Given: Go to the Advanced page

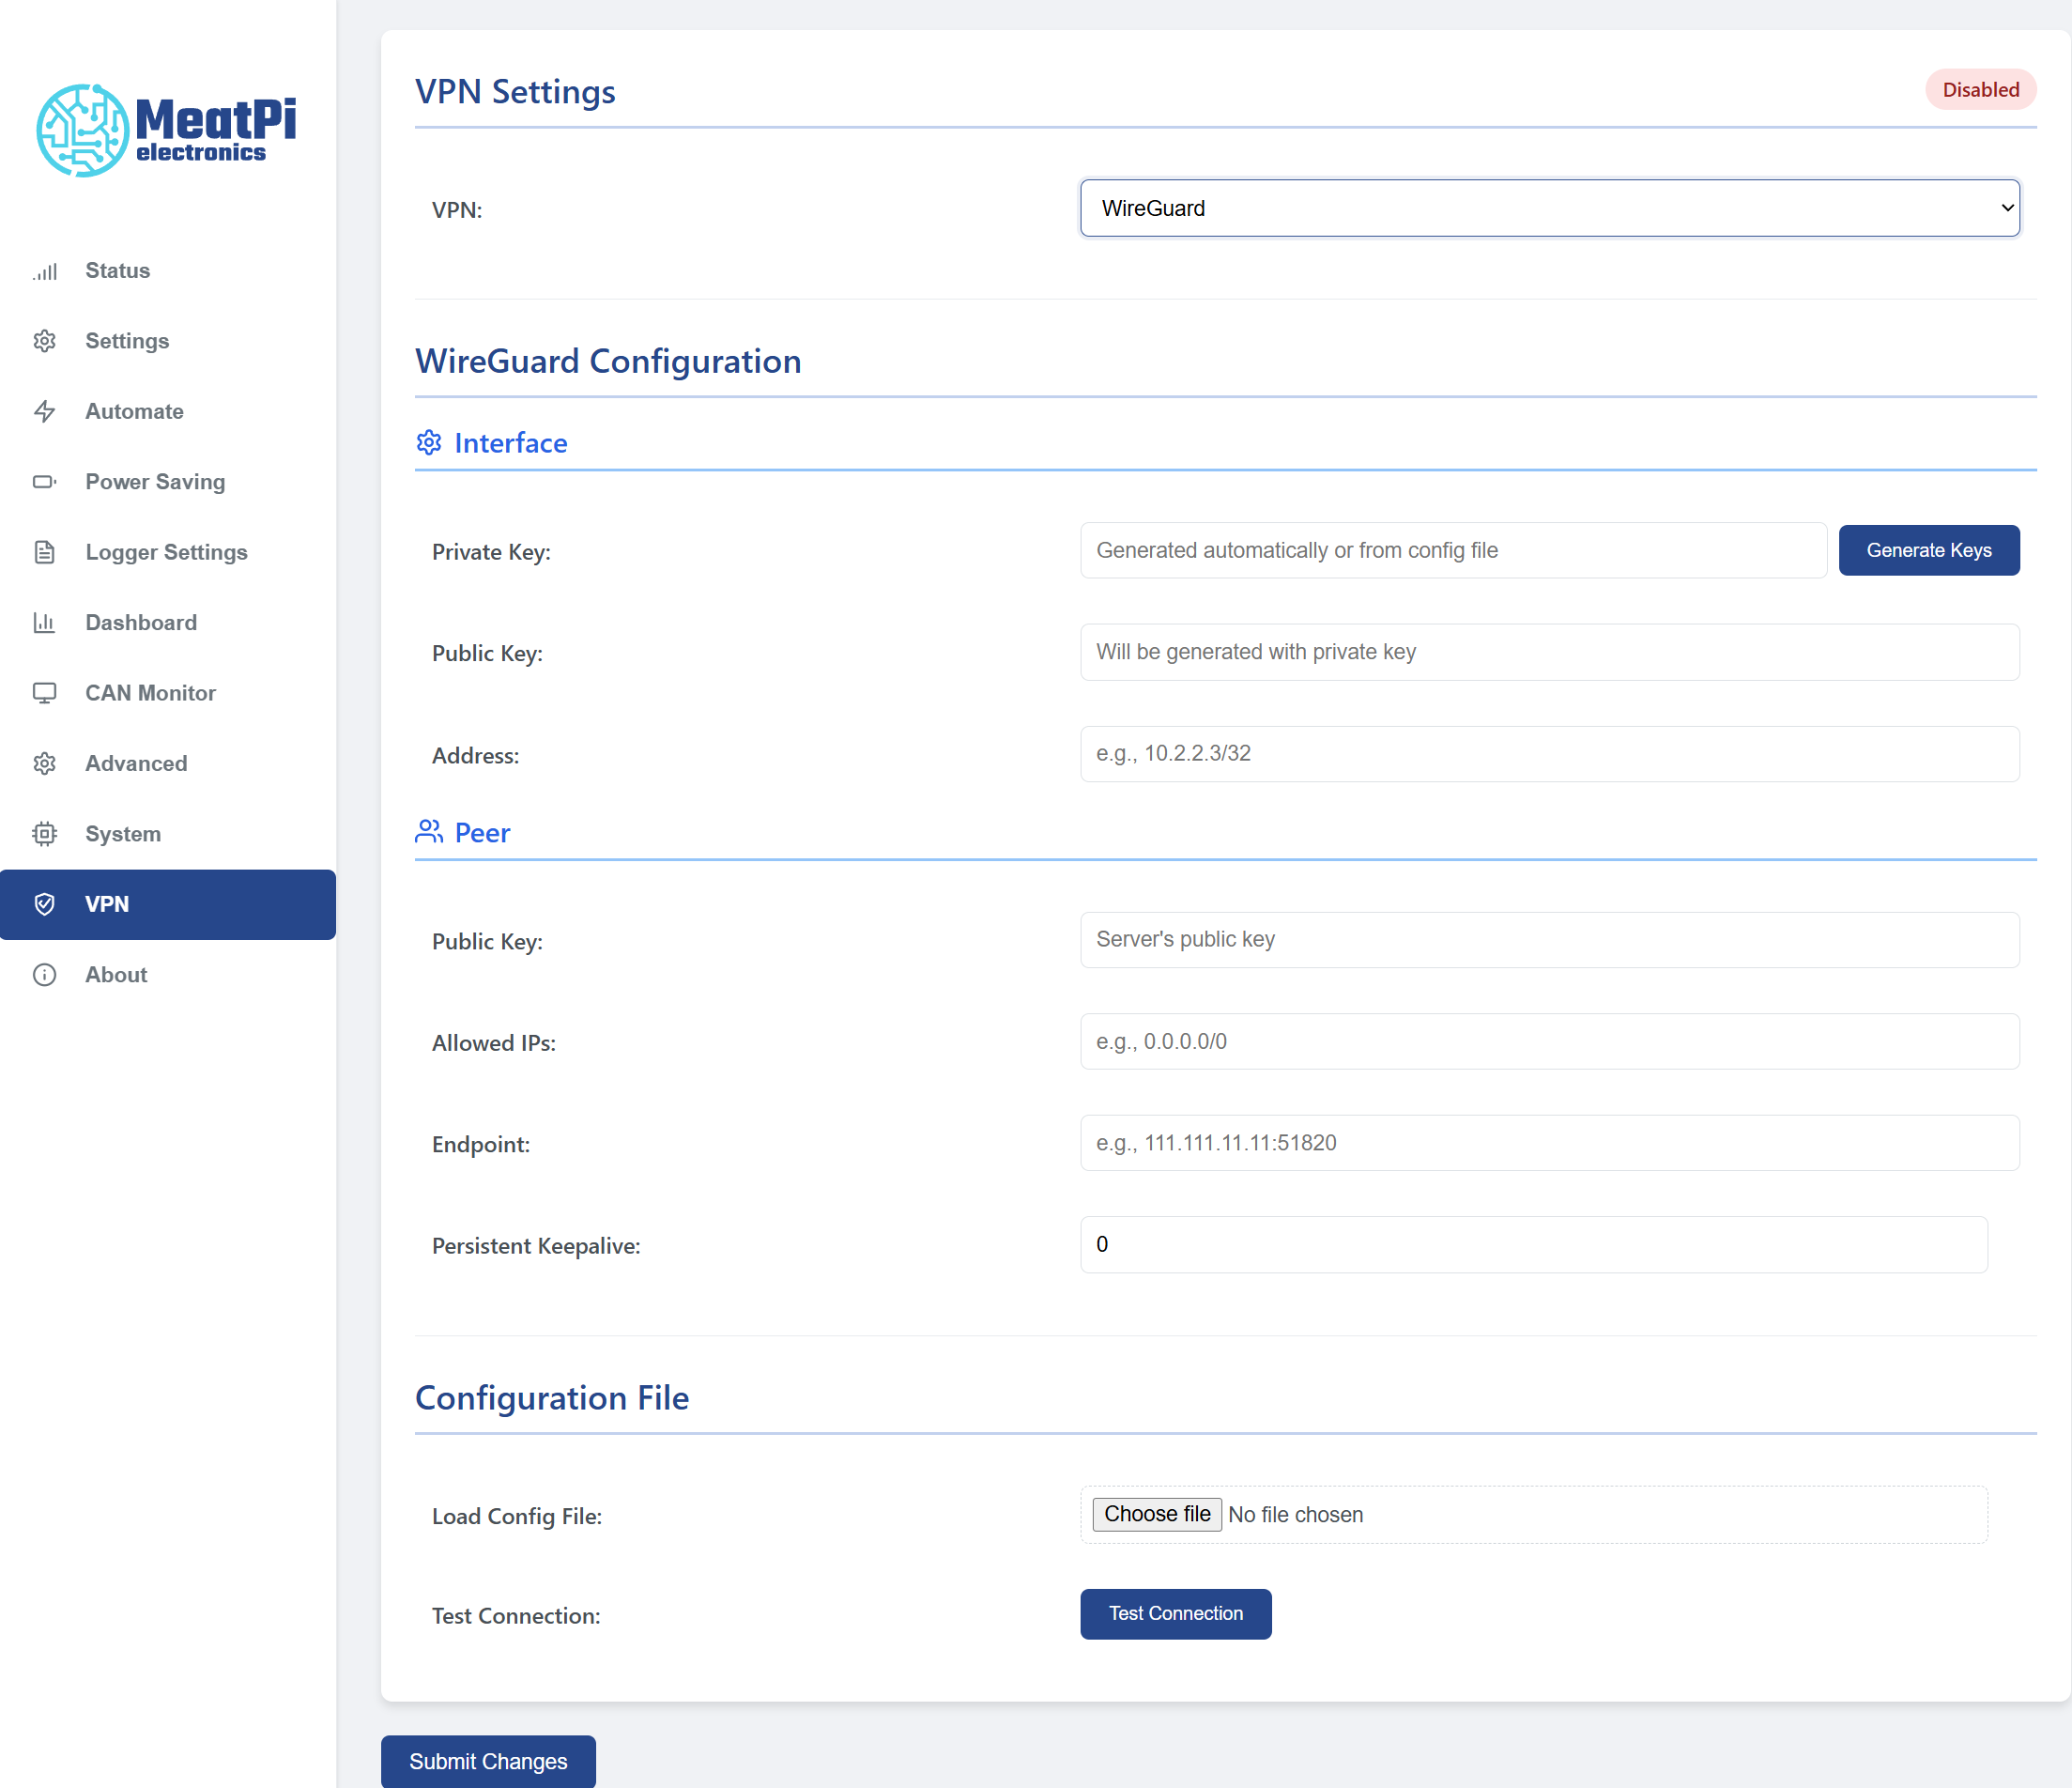Looking at the screenshot, I should pyautogui.click(x=136, y=764).
